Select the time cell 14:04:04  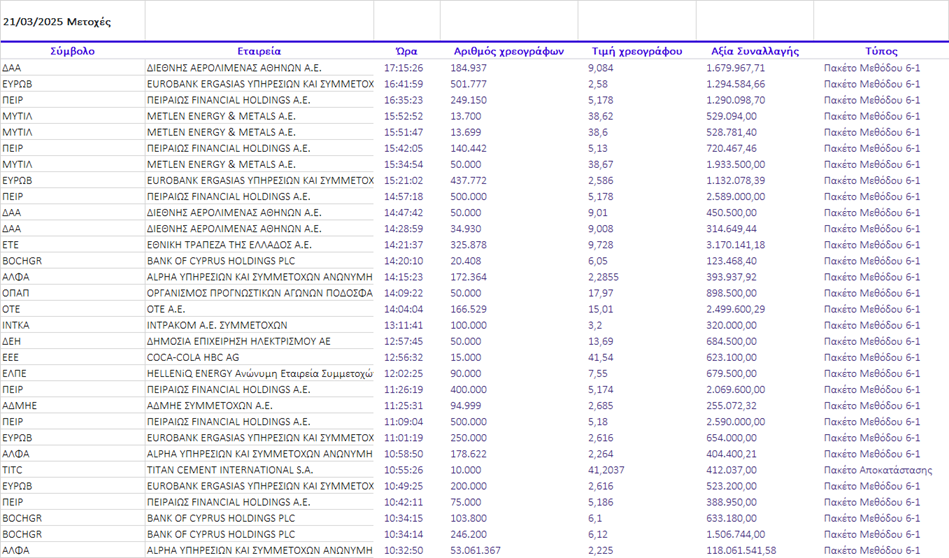point(404,309)
